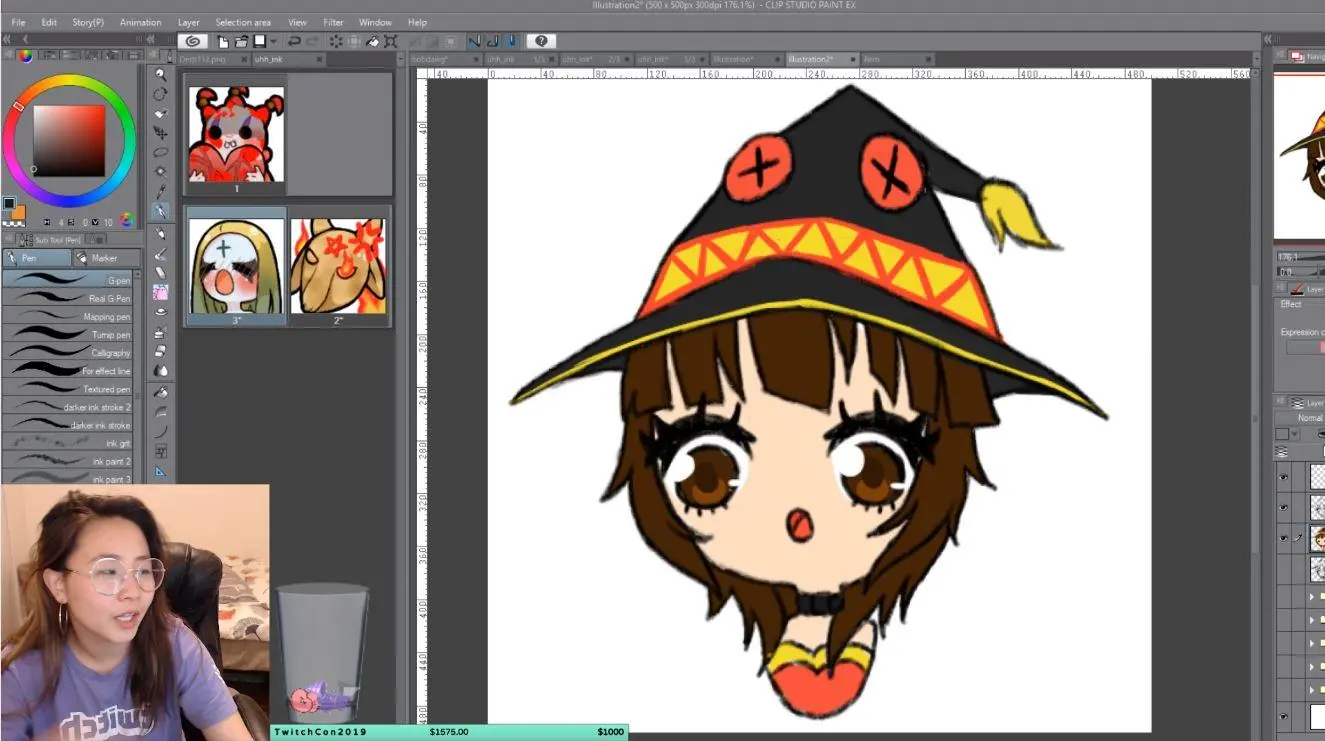The image size is (1325, 741).
Task: Choose the G-pen brush
Action: [x=68, y=280]
